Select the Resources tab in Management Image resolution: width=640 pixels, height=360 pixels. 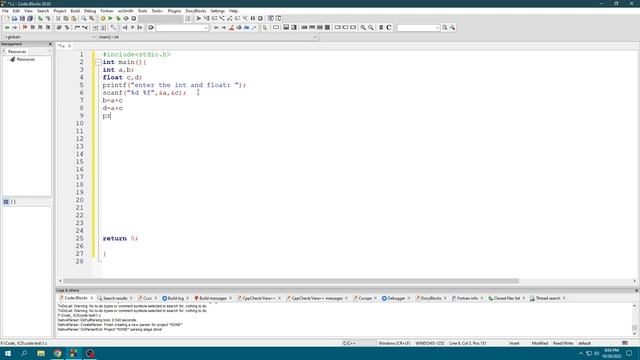(x=17, y=51)
